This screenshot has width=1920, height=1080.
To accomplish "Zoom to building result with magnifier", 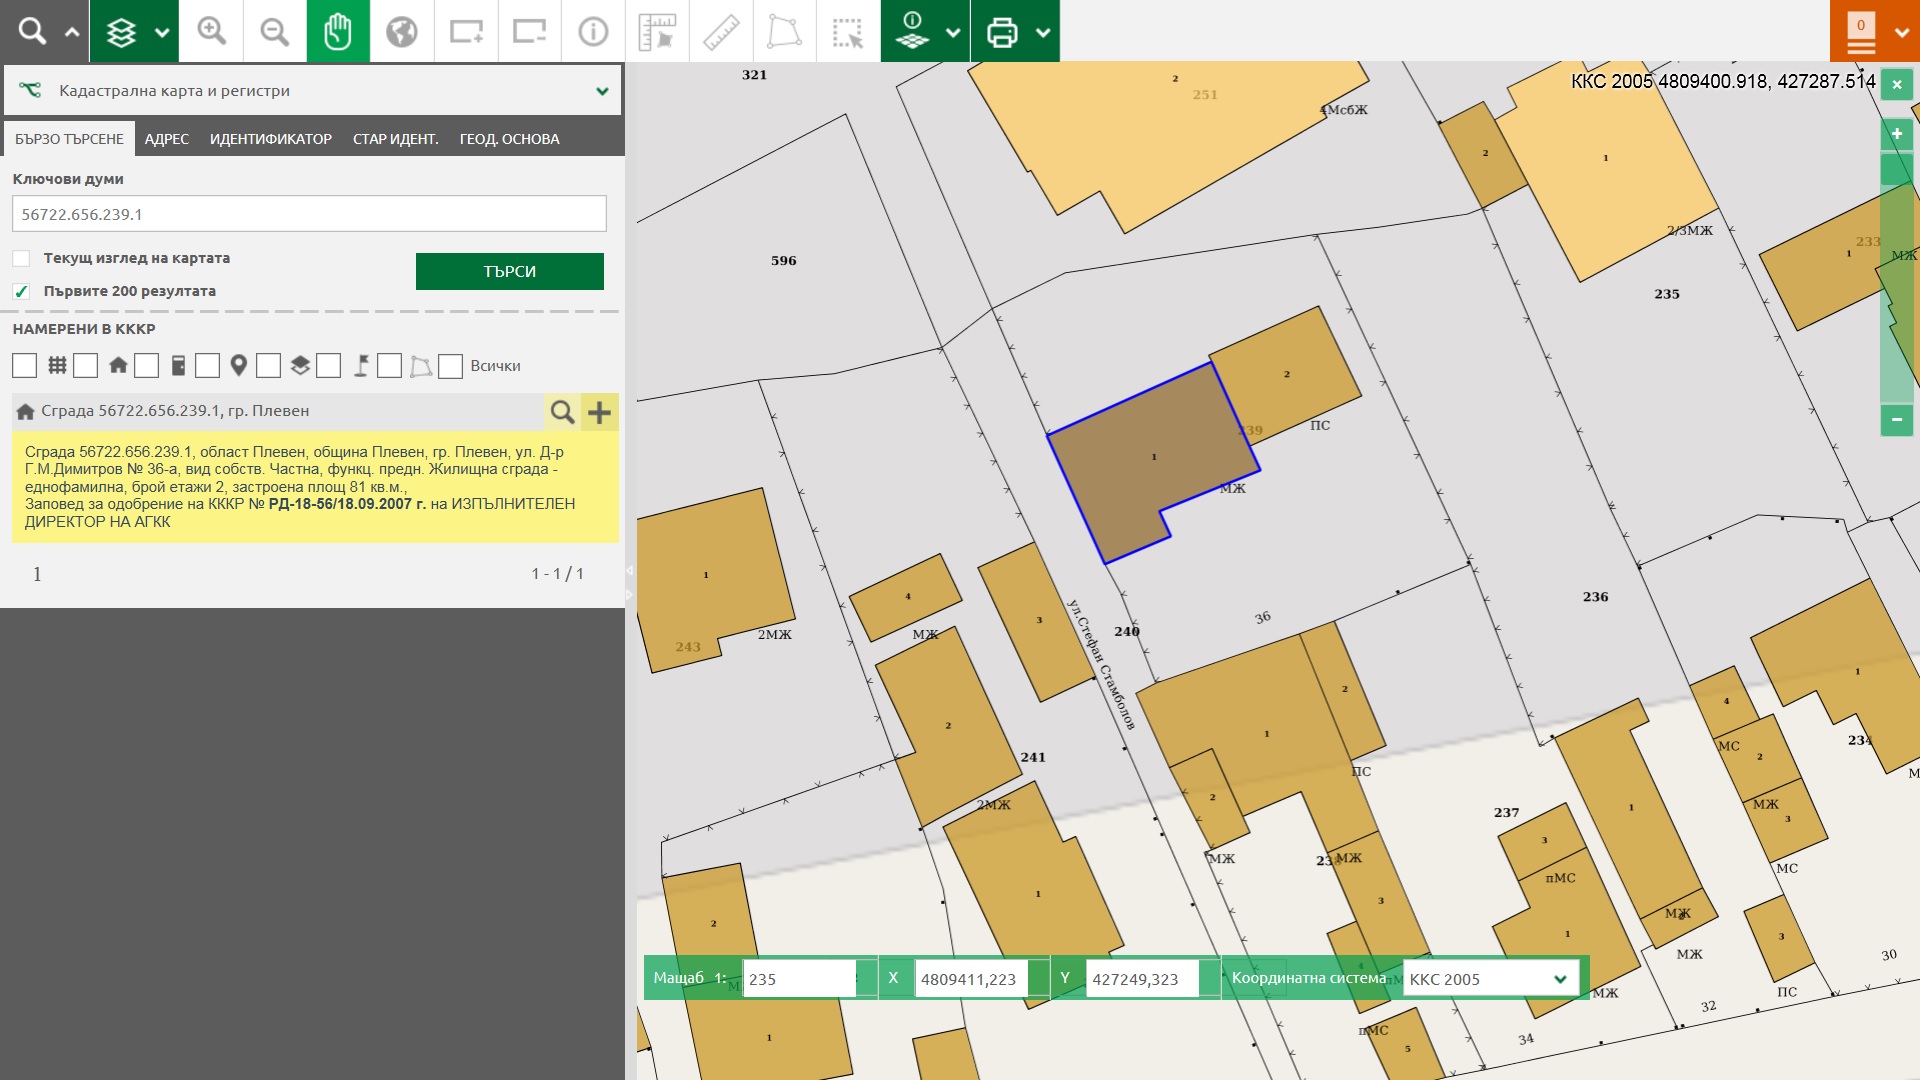I will coord(562,412).
